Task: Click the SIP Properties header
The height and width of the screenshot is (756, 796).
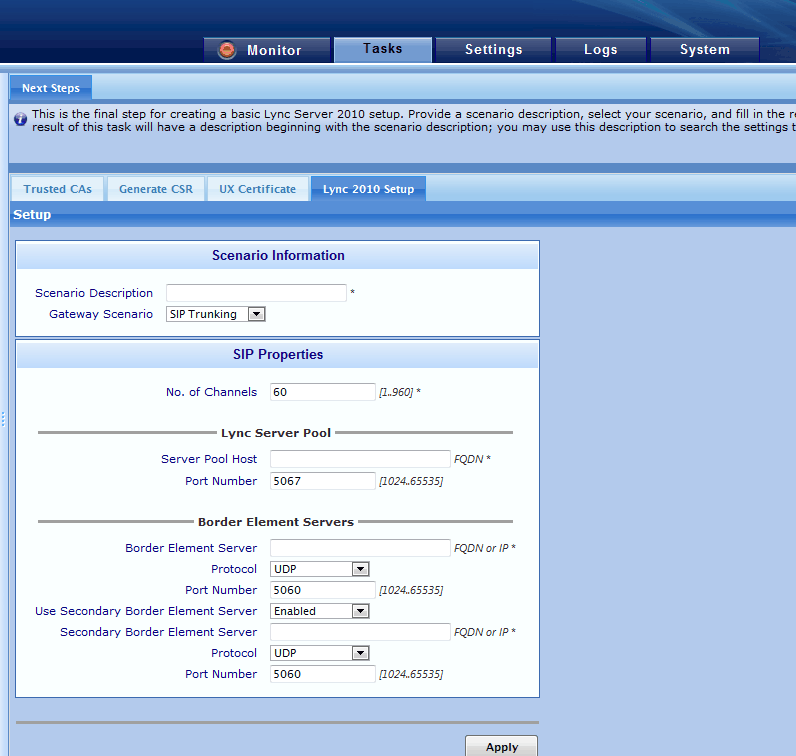Action: 278,354
